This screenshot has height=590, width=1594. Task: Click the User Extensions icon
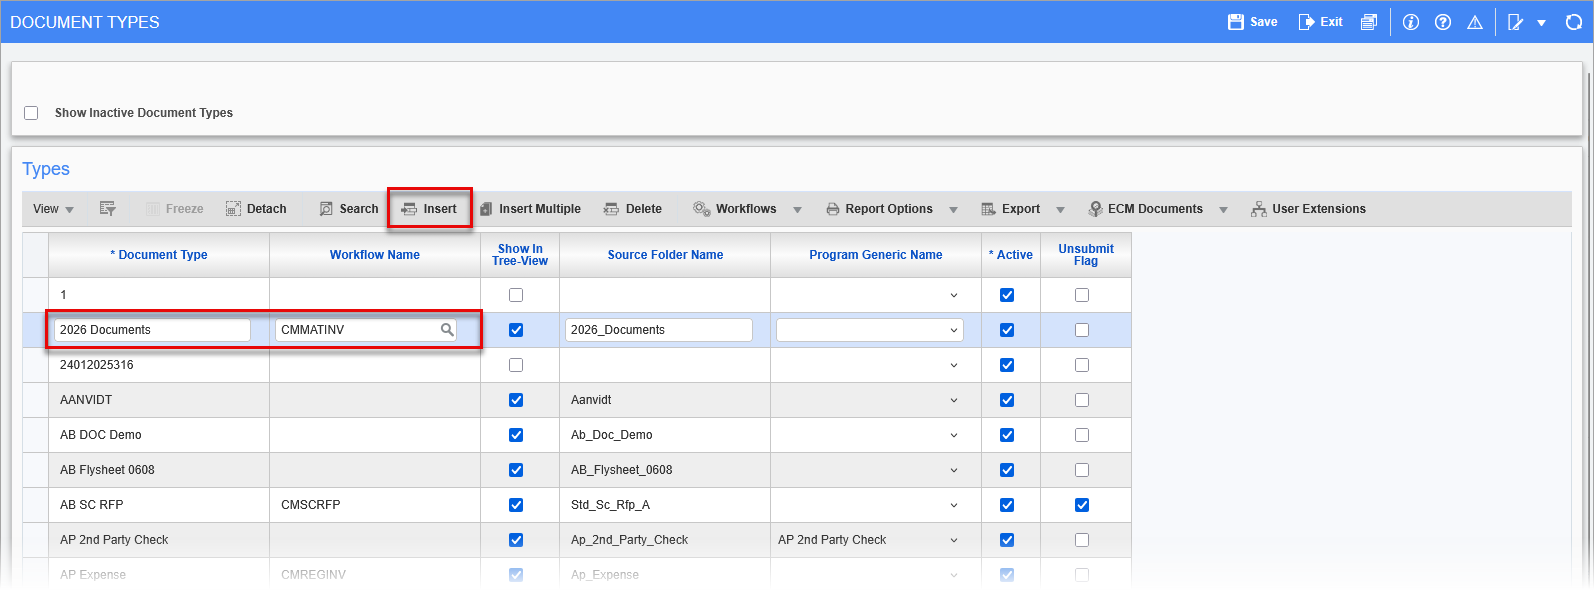tap(1259, 209)
